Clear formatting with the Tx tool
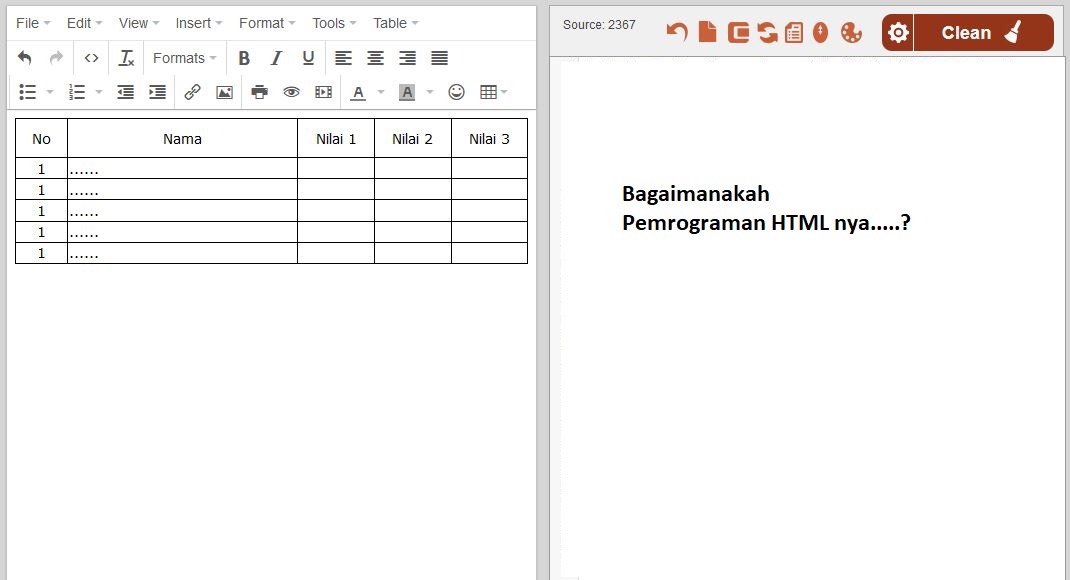Image resolution: width=1070 pixels, height=580 pixels. point(126,57)
